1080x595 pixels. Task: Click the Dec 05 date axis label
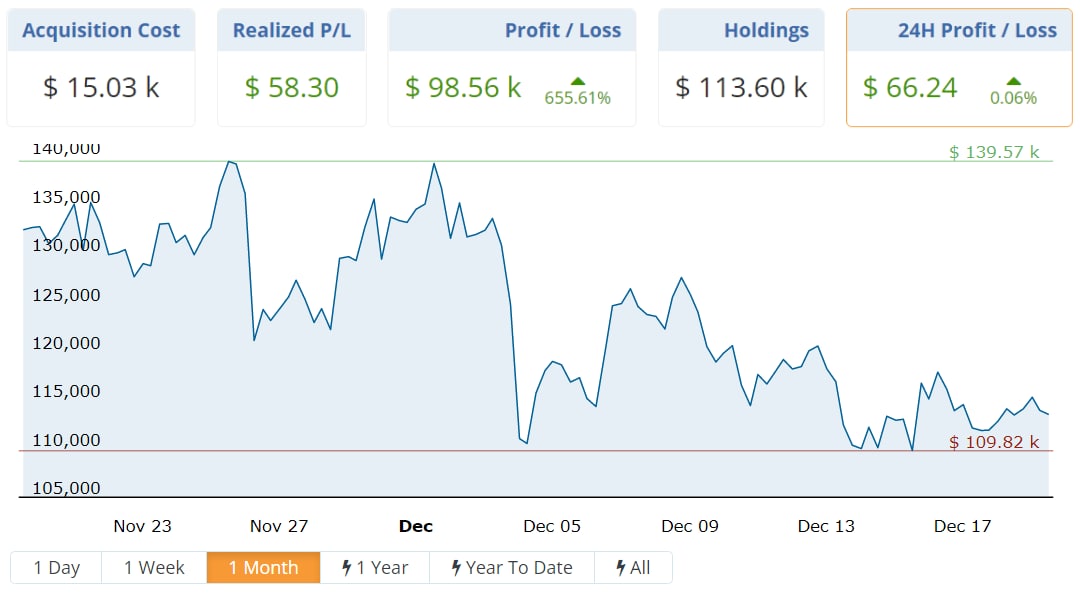click(x=552, y=526)
